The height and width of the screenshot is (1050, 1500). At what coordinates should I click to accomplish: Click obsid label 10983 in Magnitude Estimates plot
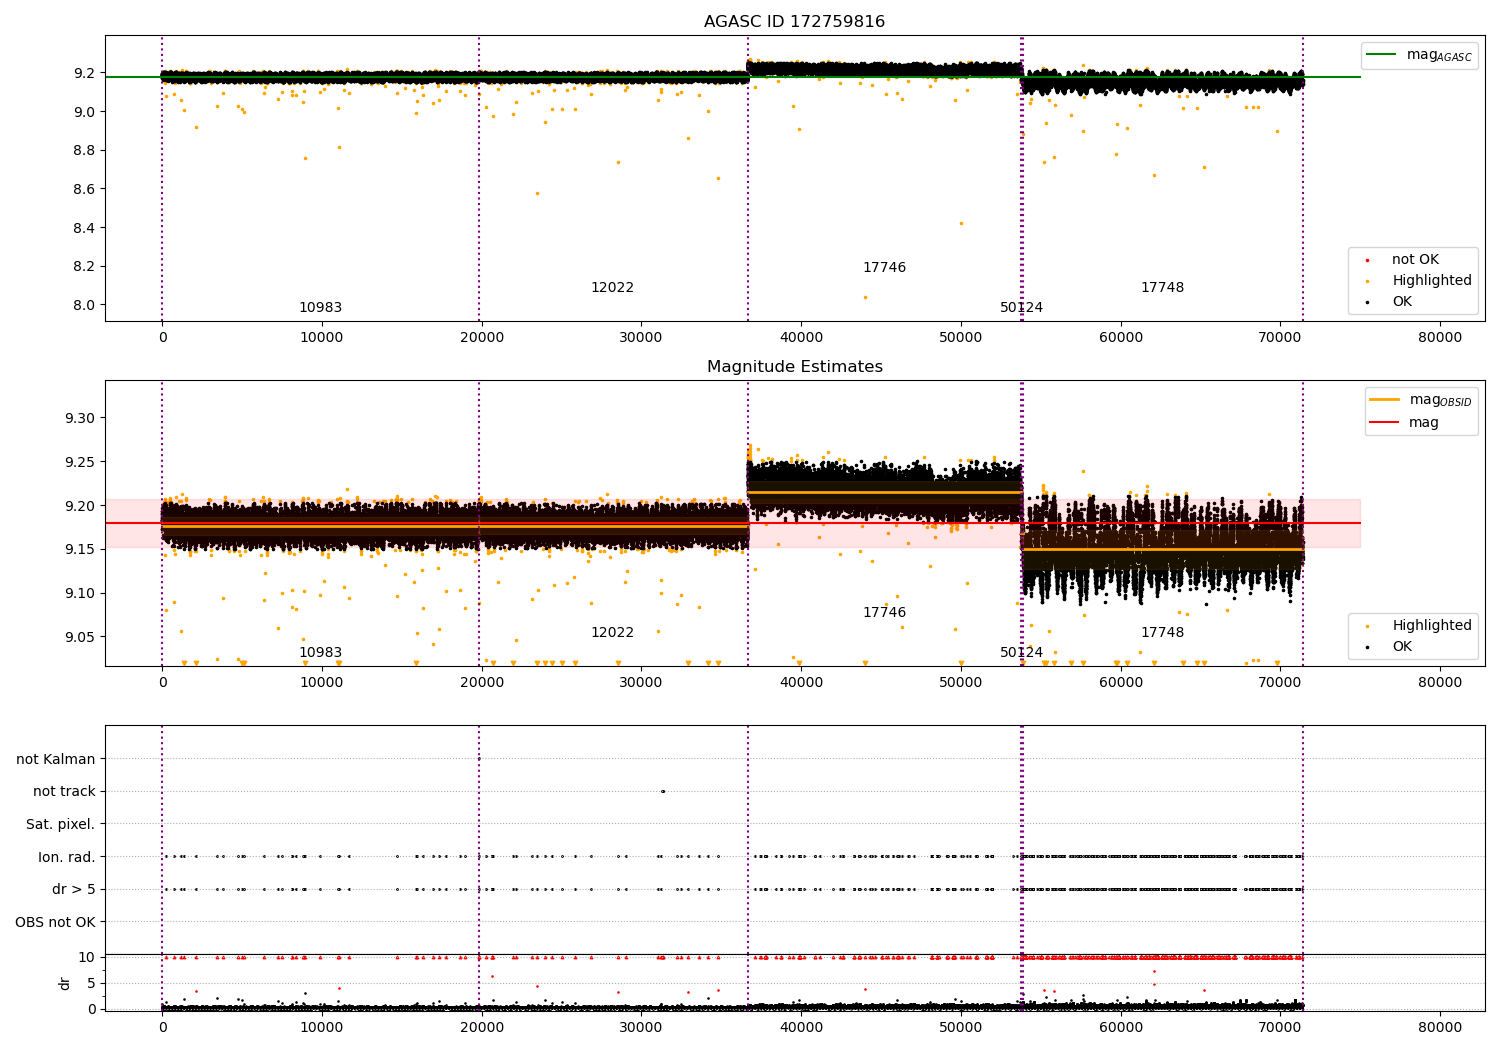(x=320, y=653)
